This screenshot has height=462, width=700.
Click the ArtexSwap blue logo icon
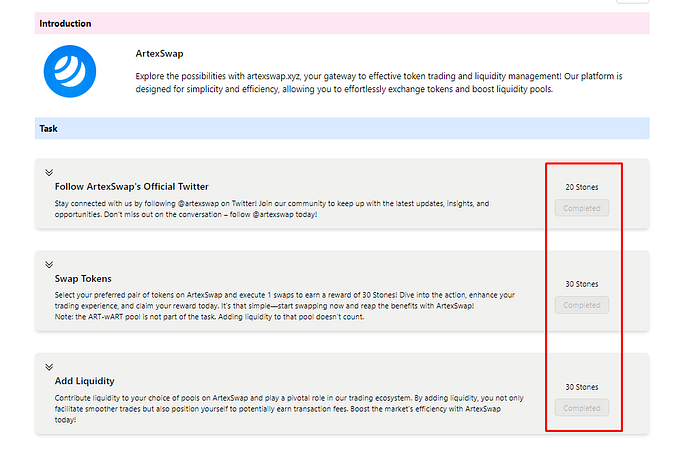[70, 71]
